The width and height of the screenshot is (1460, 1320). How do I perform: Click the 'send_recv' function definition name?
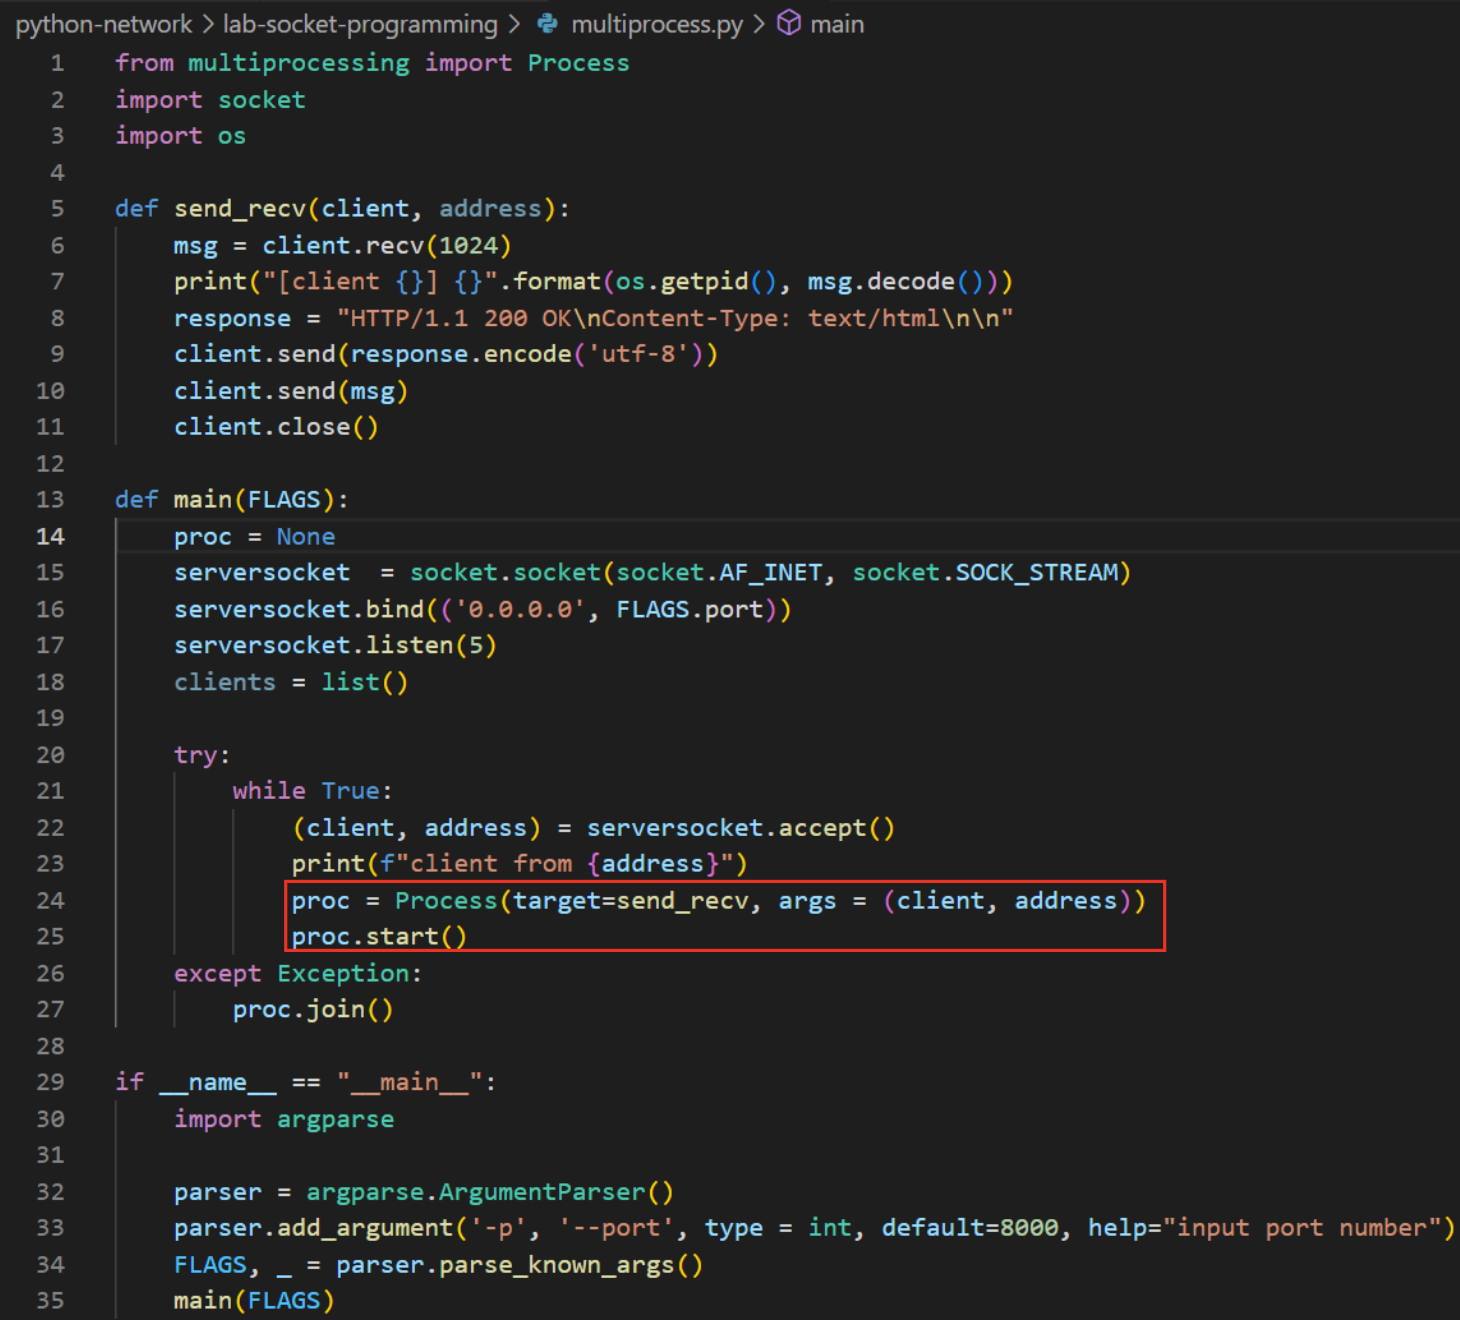point(240,209)
